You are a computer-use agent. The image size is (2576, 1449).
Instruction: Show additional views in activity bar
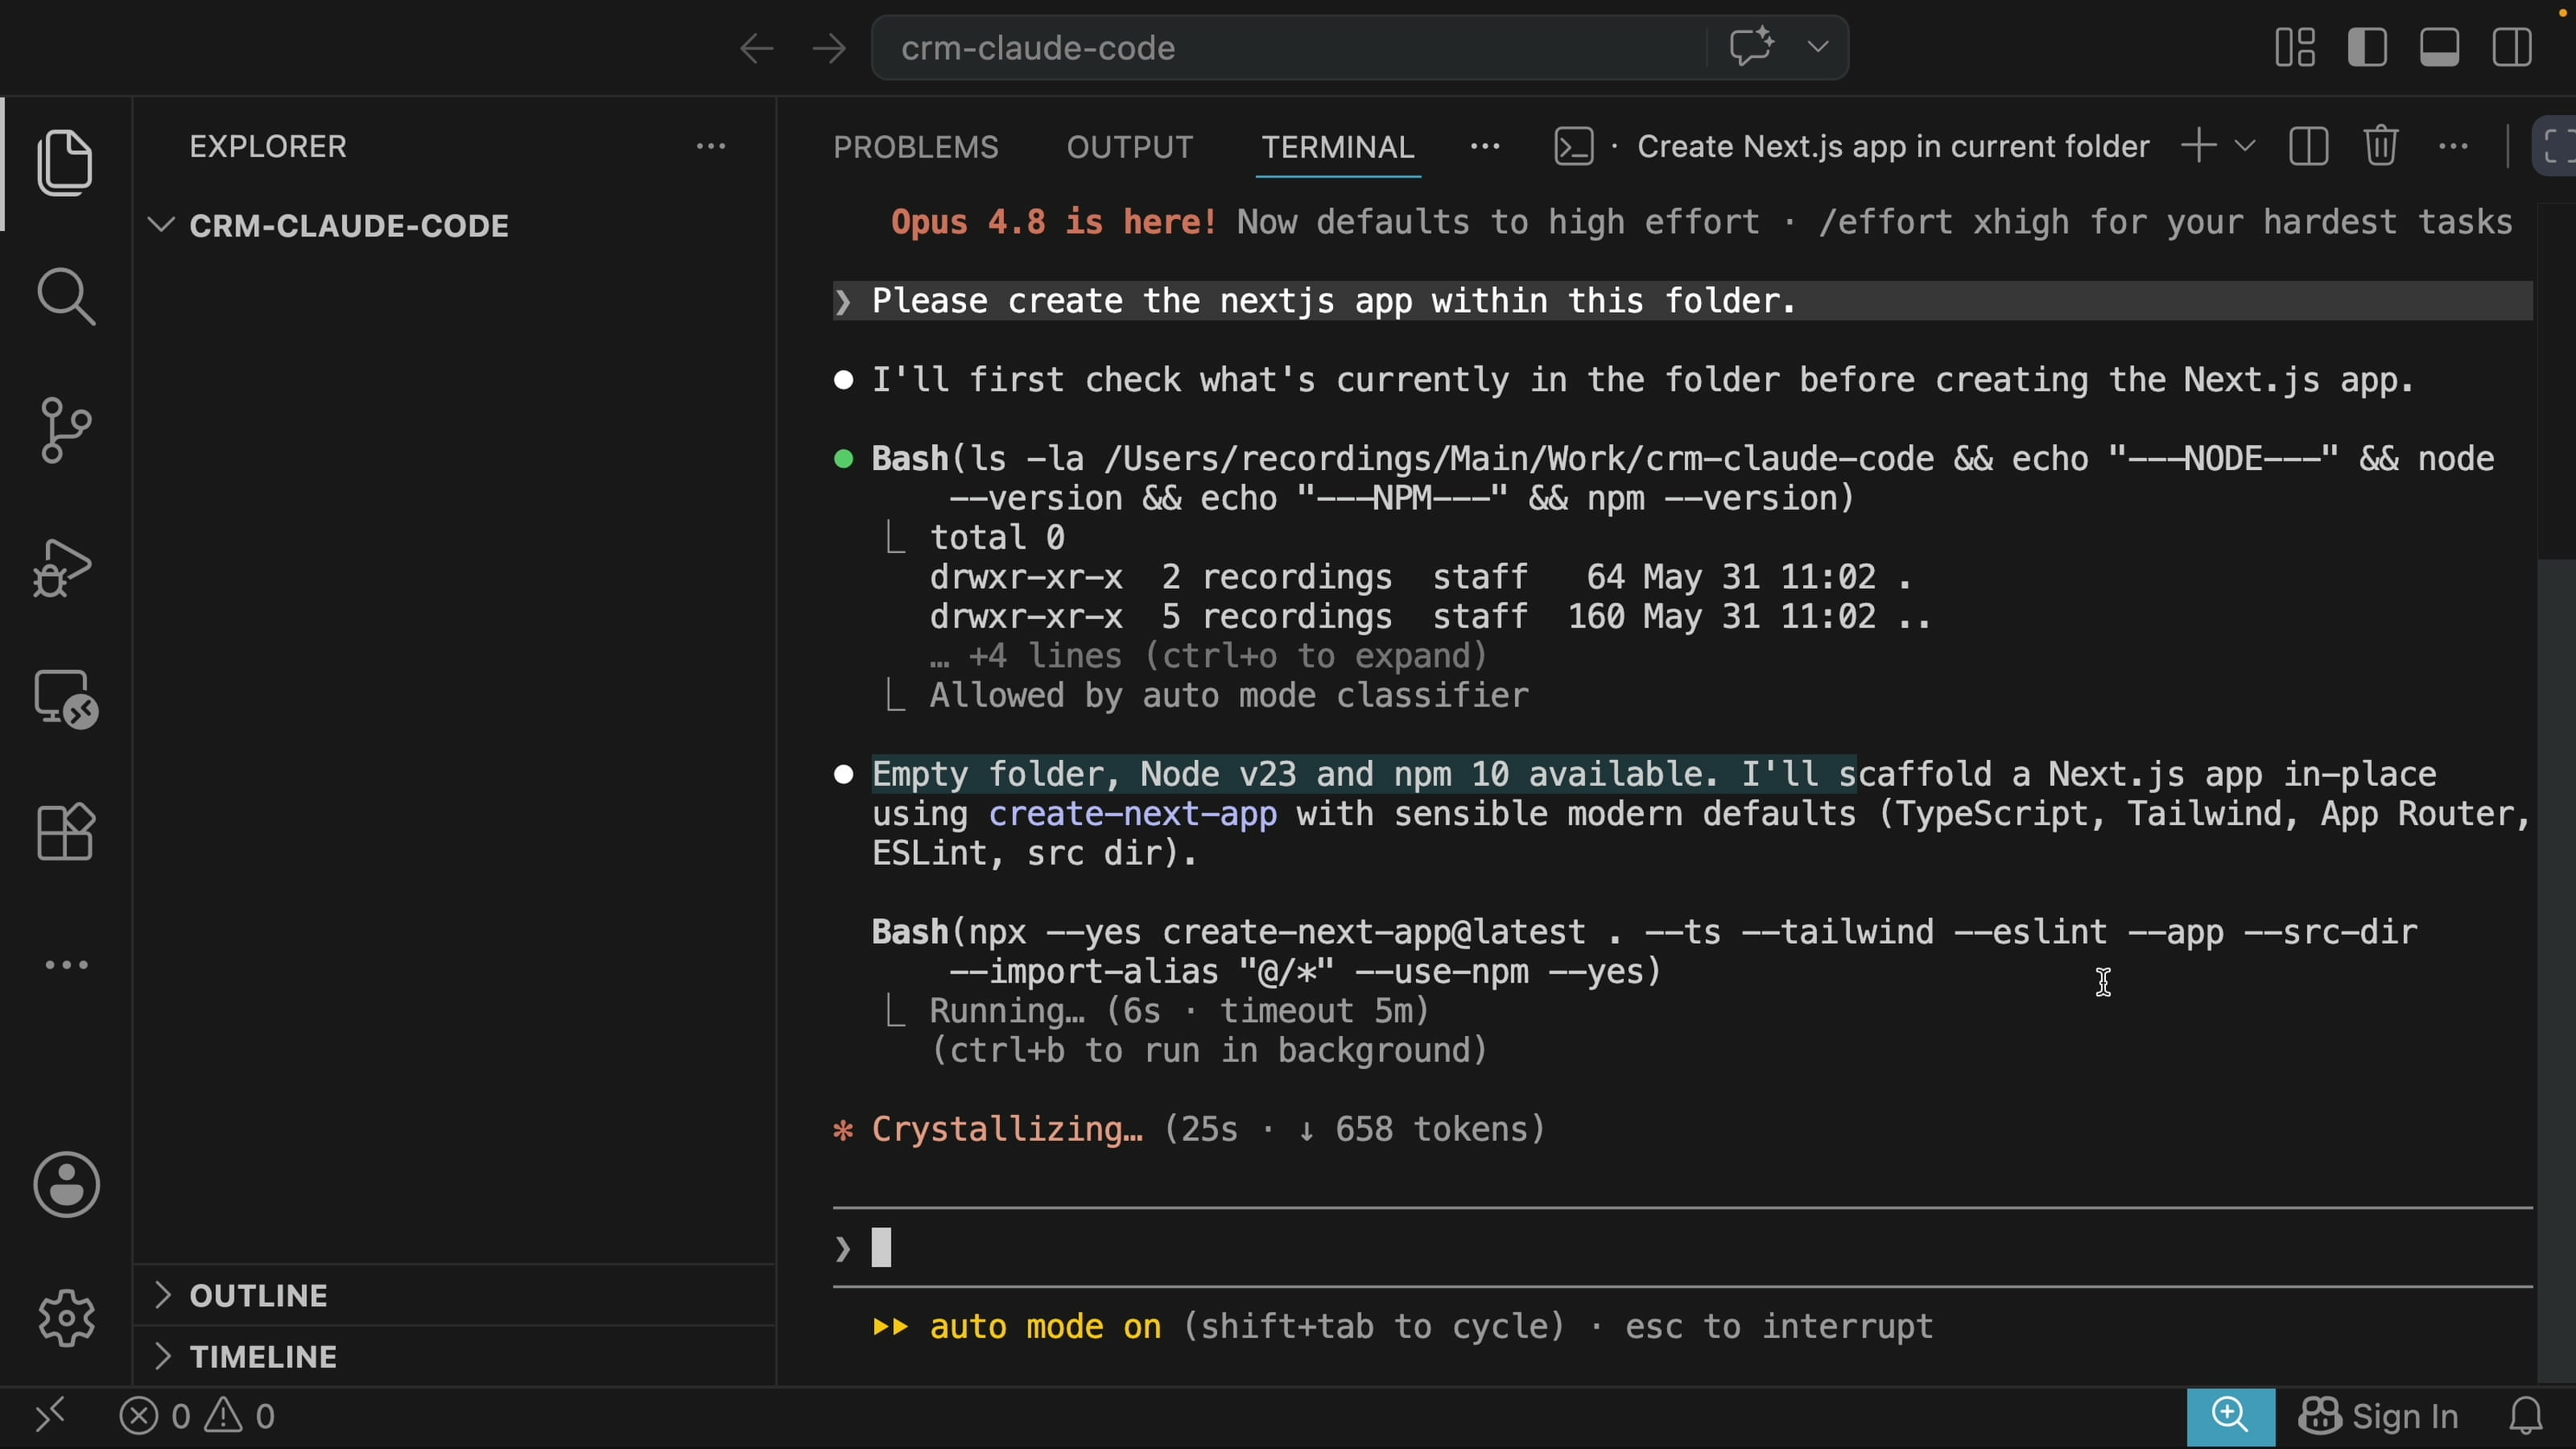click(66, 965)
